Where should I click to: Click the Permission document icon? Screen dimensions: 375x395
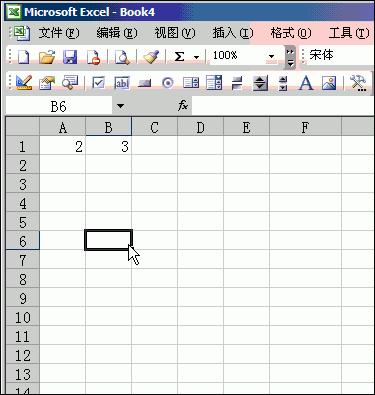93,57
